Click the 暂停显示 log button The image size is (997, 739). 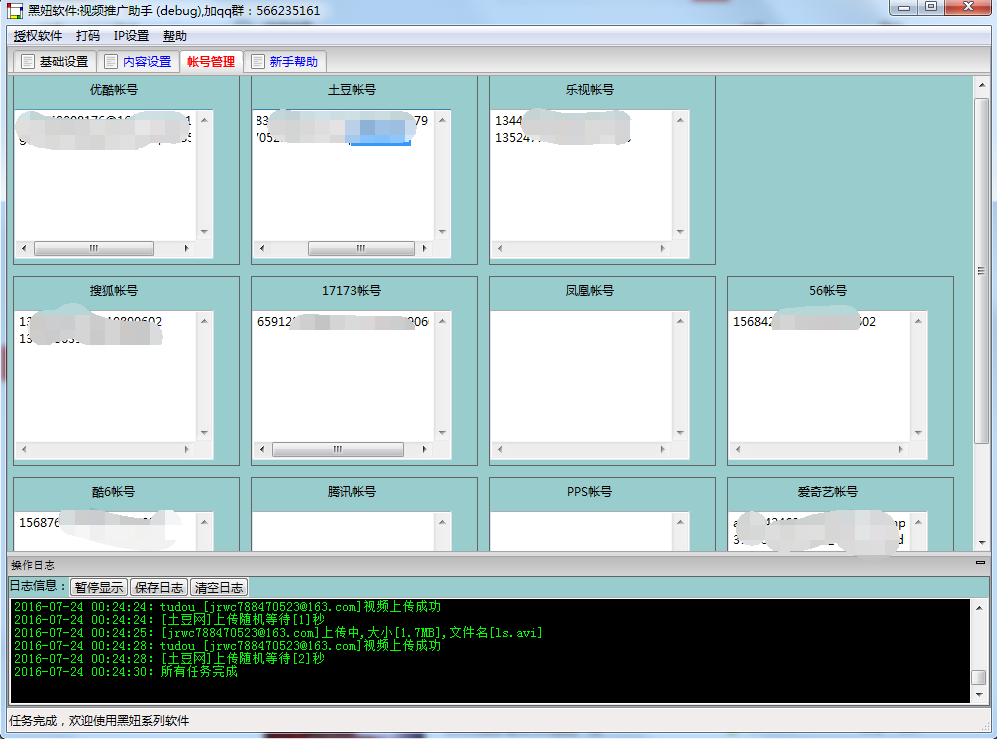(99, 587)
